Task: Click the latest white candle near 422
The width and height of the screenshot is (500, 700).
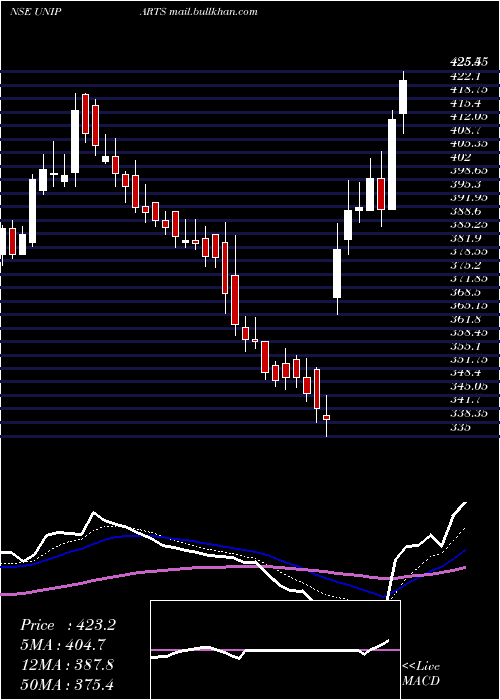Action: point(403,97)
